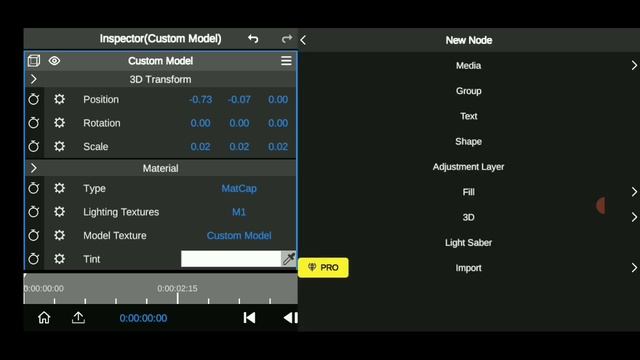The image size is (640, 360).
Task: Click the timeline ruler at 0:00:00:00
Action: point(44,289)
